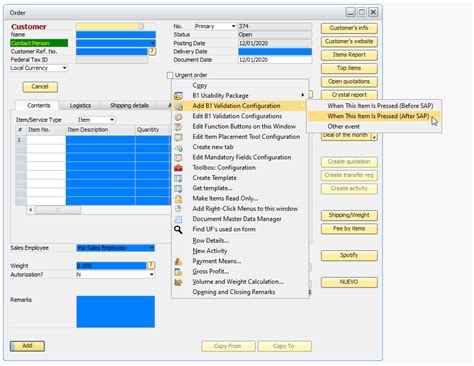Click the red Toolbox Configuration icon
Image resolution: width=474 pixels, height=366 pixels.
[x=178, y=168]
